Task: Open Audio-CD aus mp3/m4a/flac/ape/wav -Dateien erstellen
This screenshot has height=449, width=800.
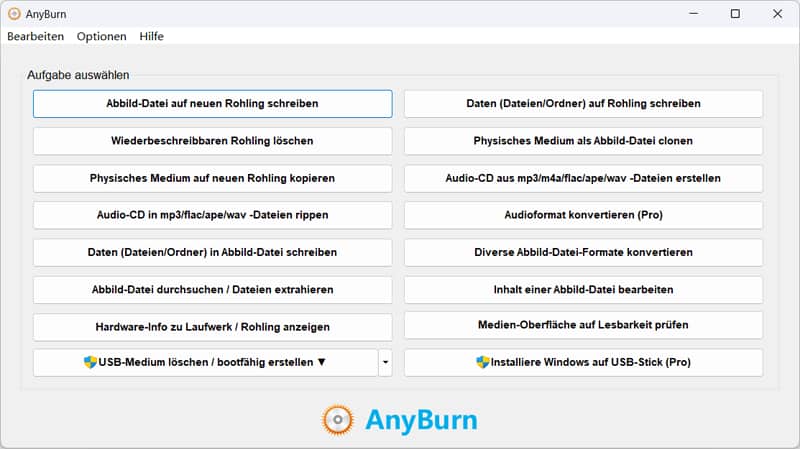Action: [583, 178]
